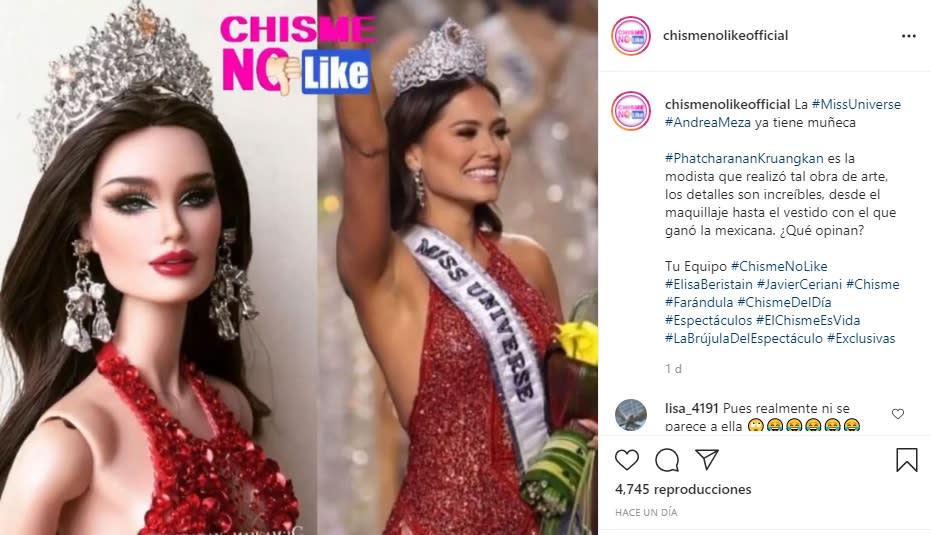Image resolution: width=931 pixels, height=535 pixels.
Task: Like the post with the heart icon
Action: coord(626,460)
